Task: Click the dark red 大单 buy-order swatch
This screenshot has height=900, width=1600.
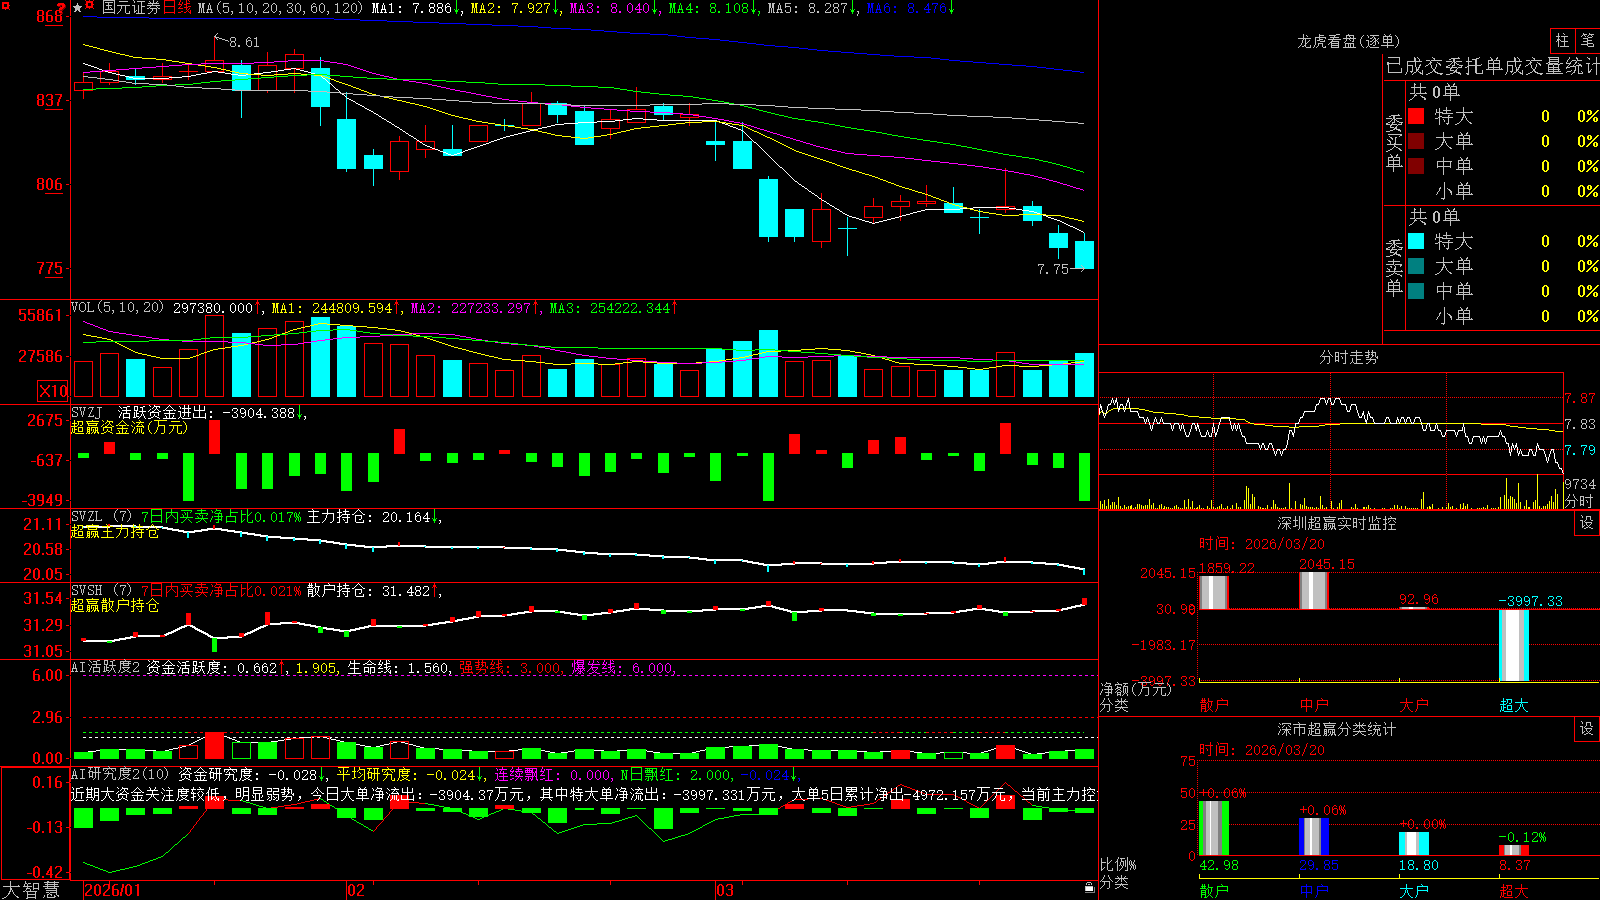Action: pyautogui.click(x=1416, y=141)
